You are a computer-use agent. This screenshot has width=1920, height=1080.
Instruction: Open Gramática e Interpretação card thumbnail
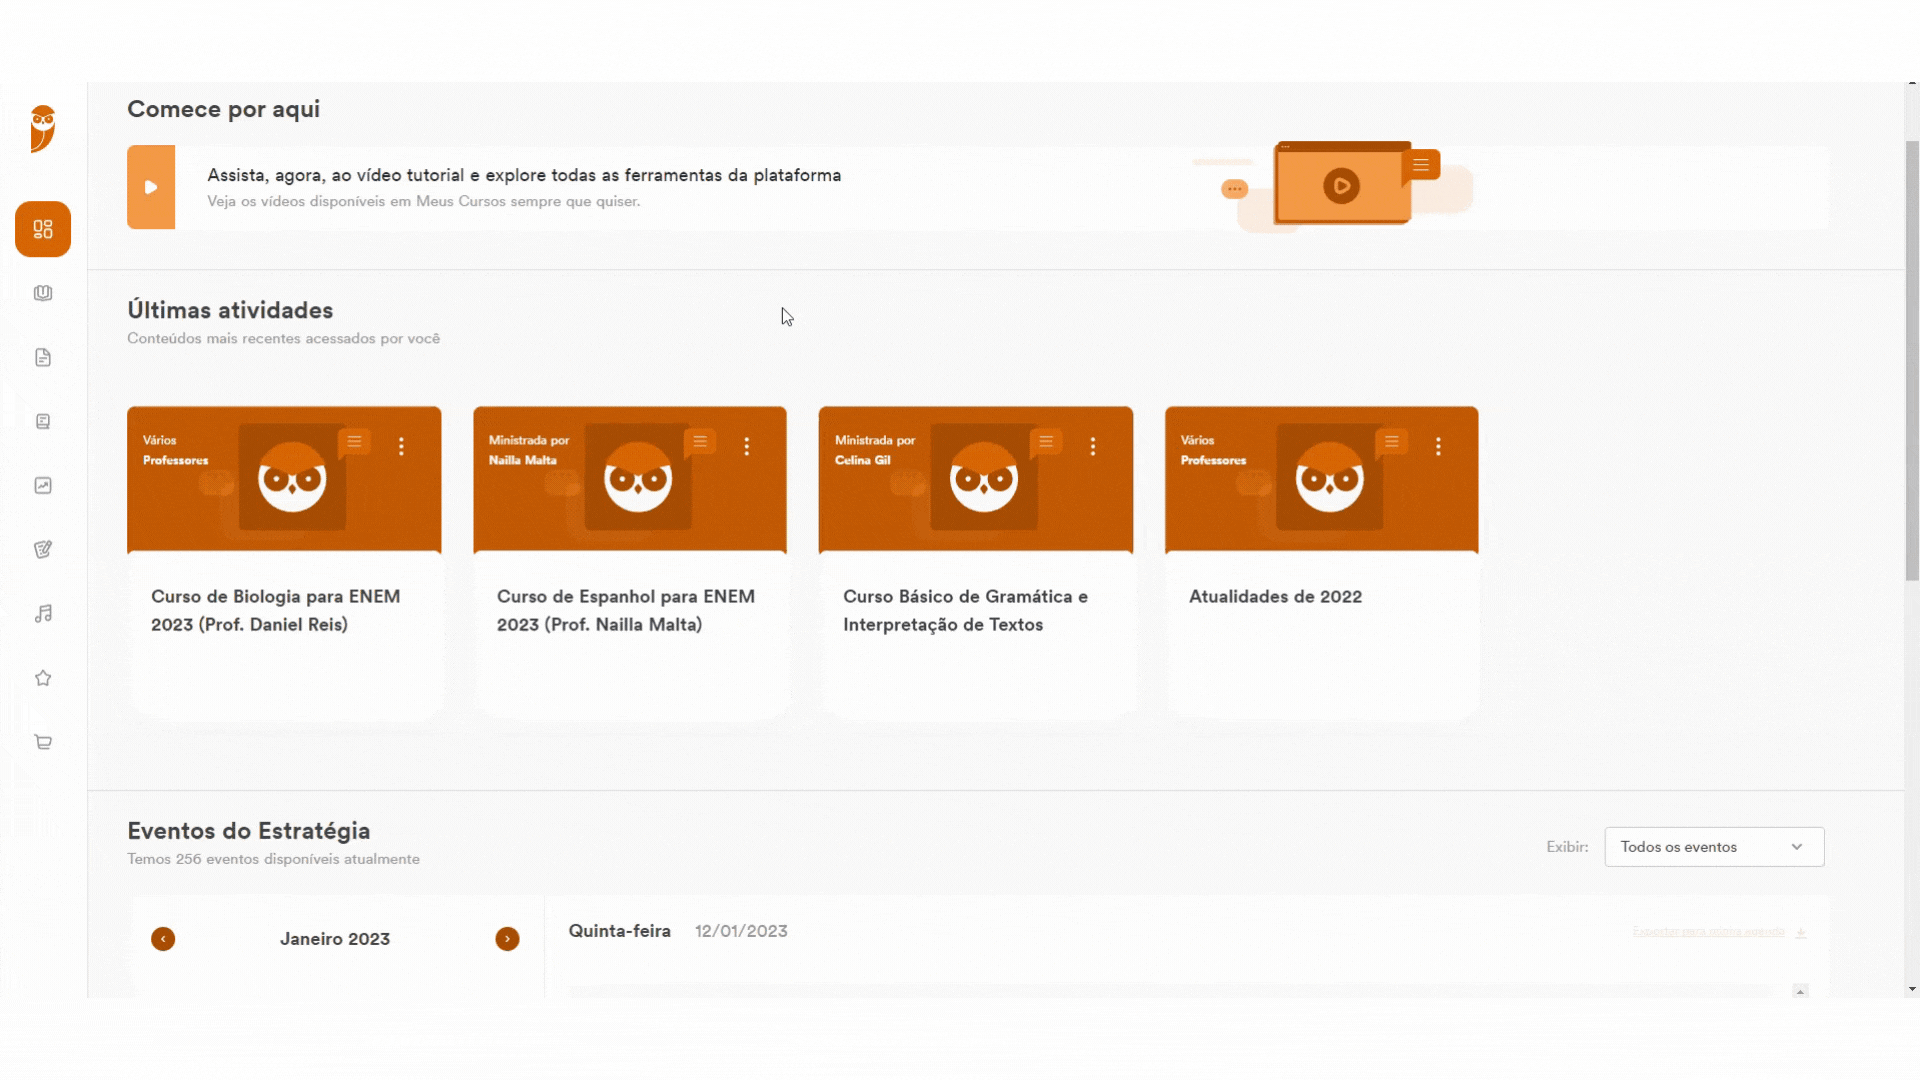(976, 479)
